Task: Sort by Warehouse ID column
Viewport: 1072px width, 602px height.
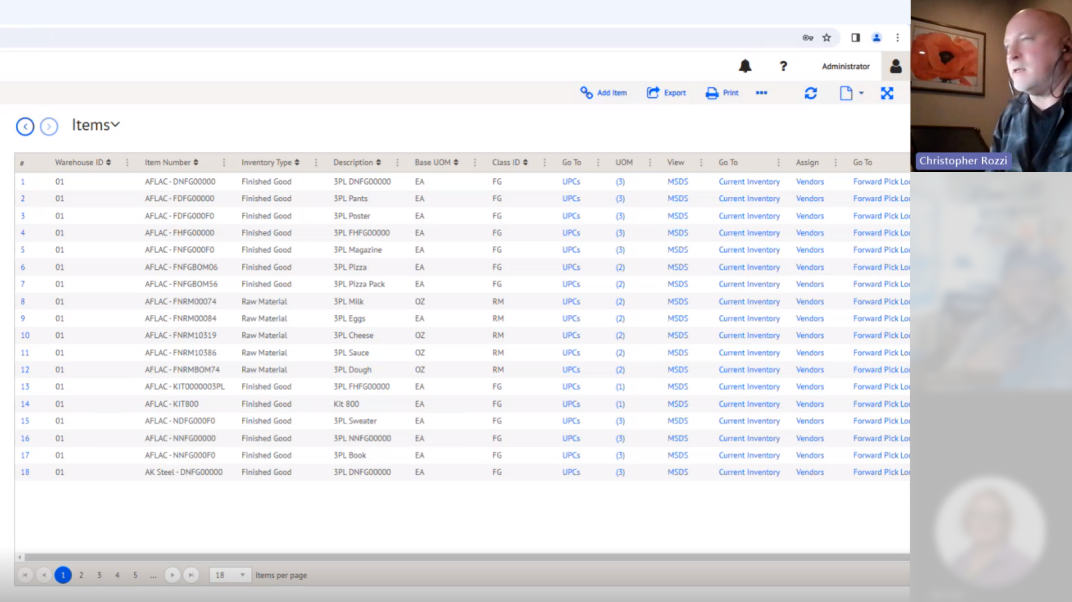Action: [83, 163]
